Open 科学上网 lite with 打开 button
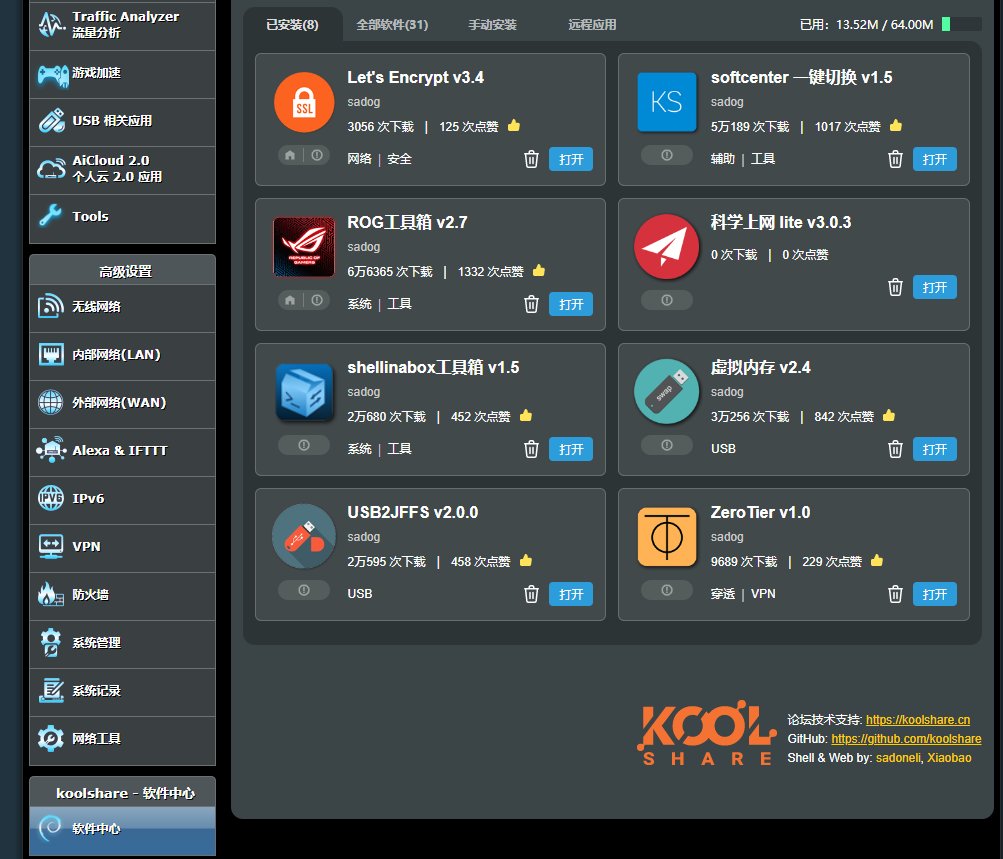 click(935, 288)
